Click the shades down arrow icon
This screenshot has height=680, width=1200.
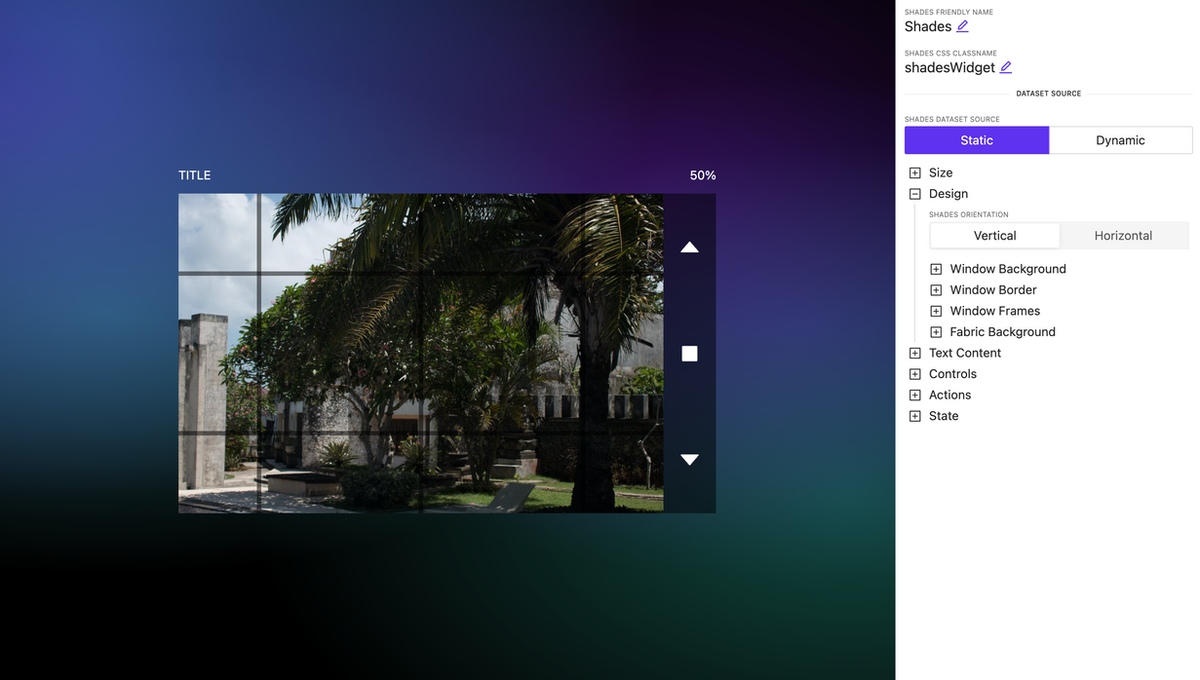pyautogui.click(x=689, y=460)
